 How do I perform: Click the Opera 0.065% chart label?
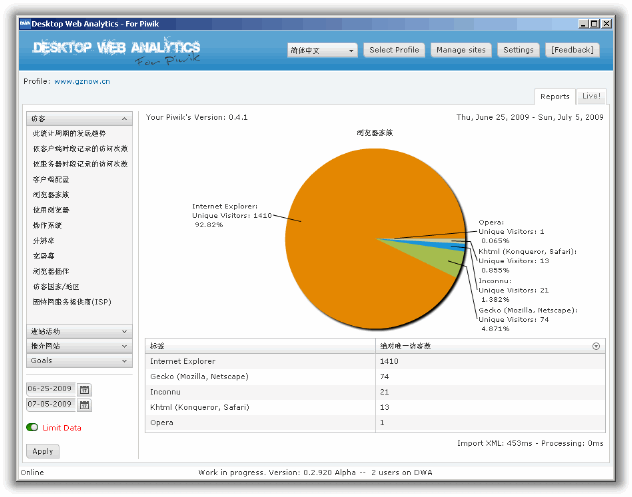[511, 231]
